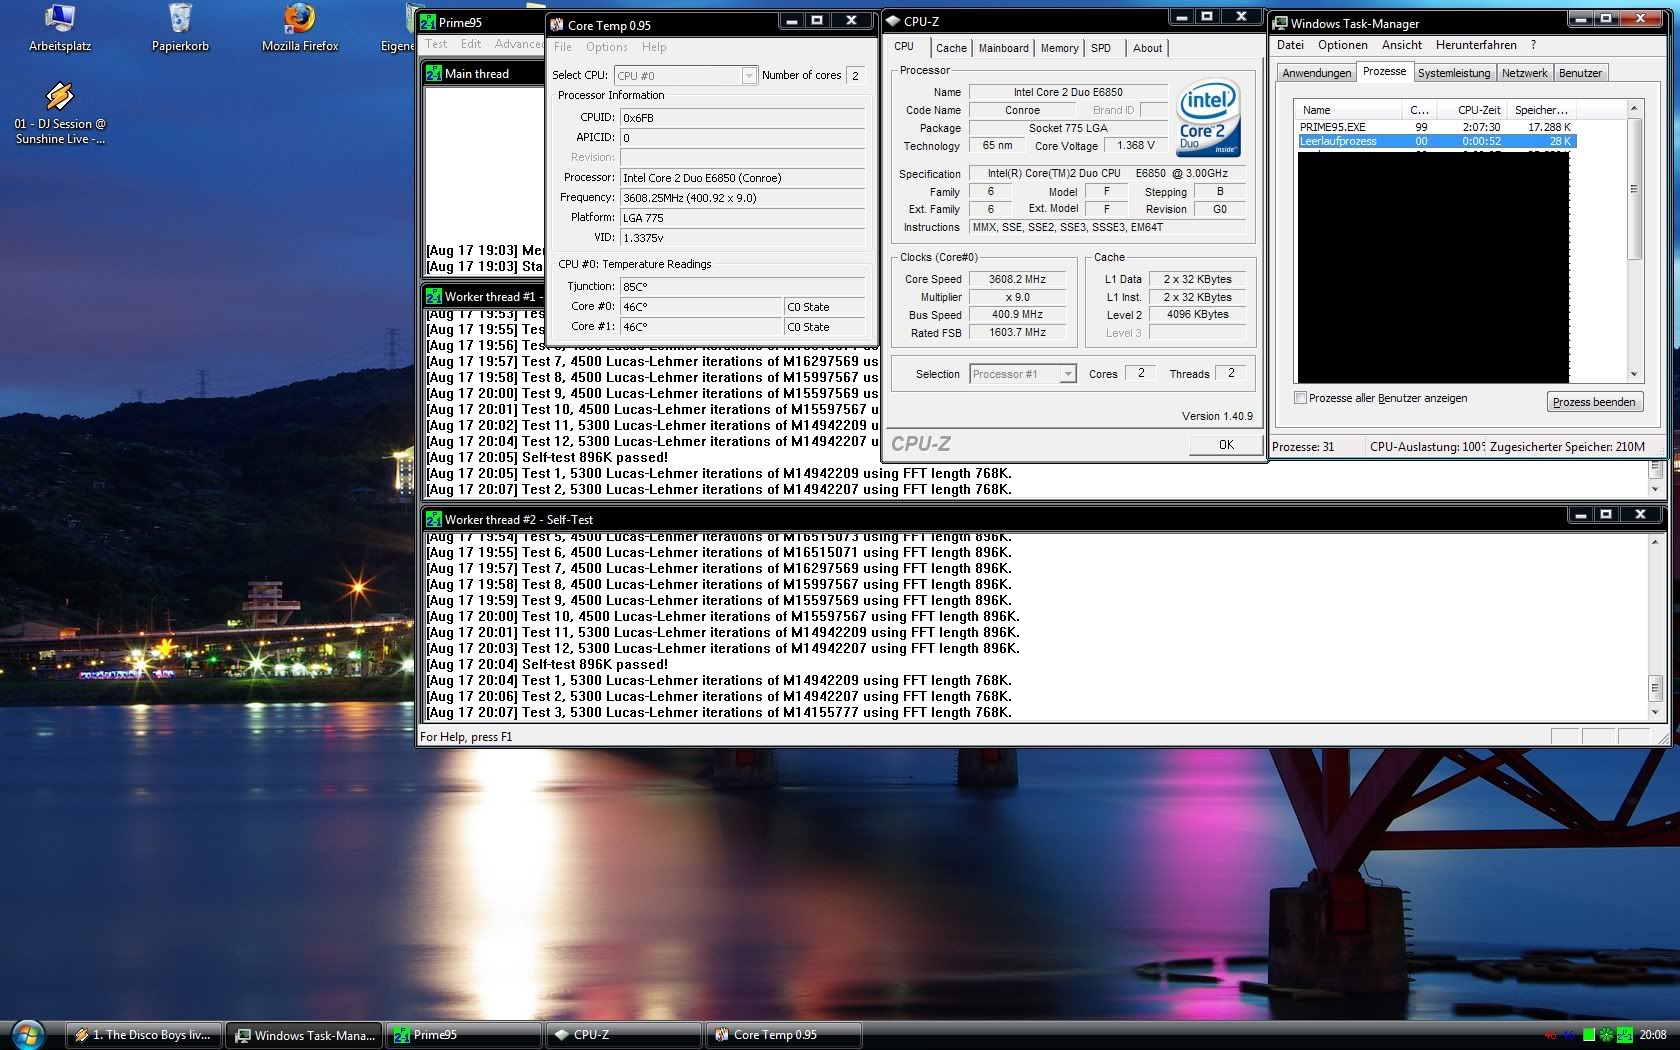This screenshot has height=1050, width=1680.
Task: Switch to CPU-Z taskbar button
Action: [625, 1035]
